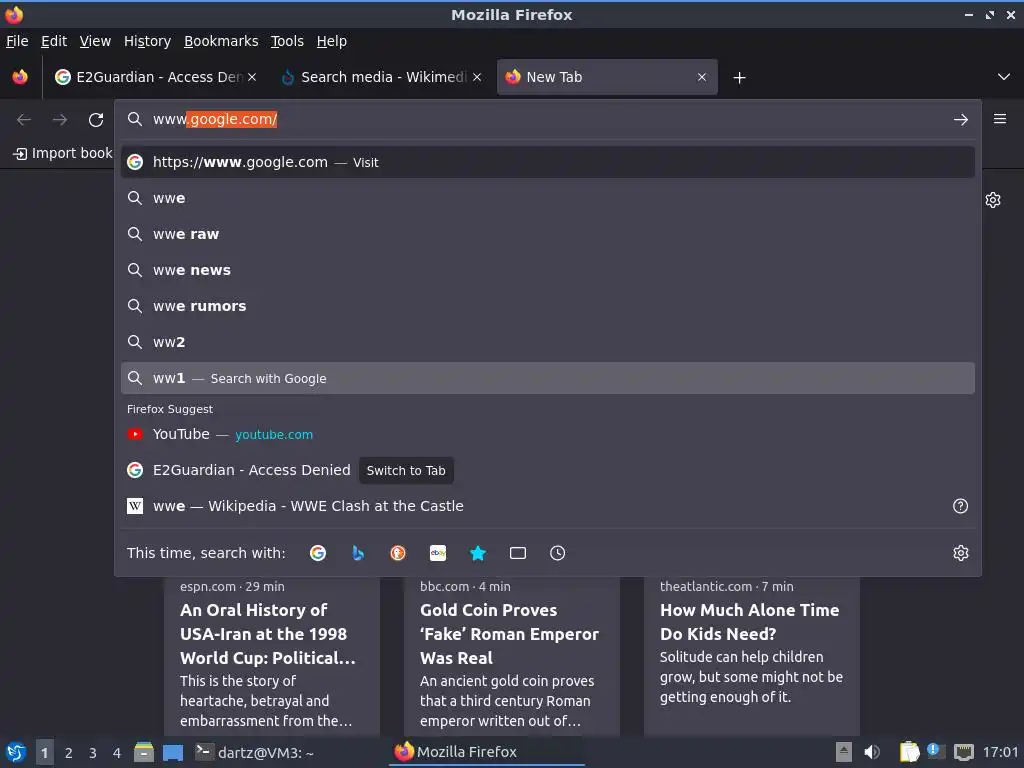Choose the 'wwe' search suggestion
1024x768 pixels.
coord(547,198)
